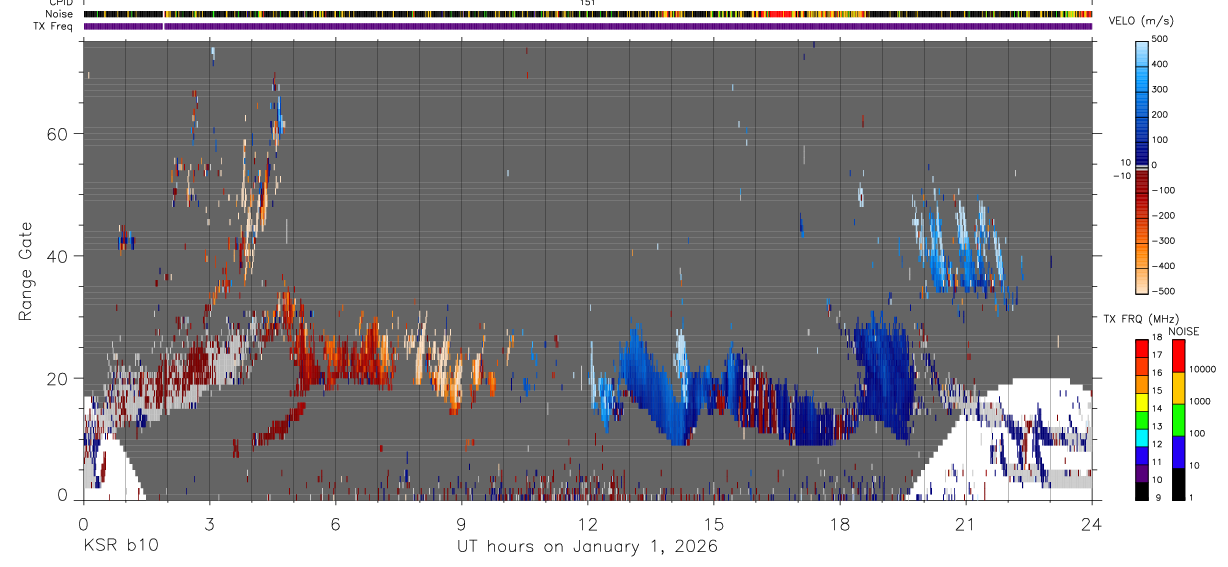Click the x-axis tick label 24
The image size is (1228, 567).
coord(1092,524)
